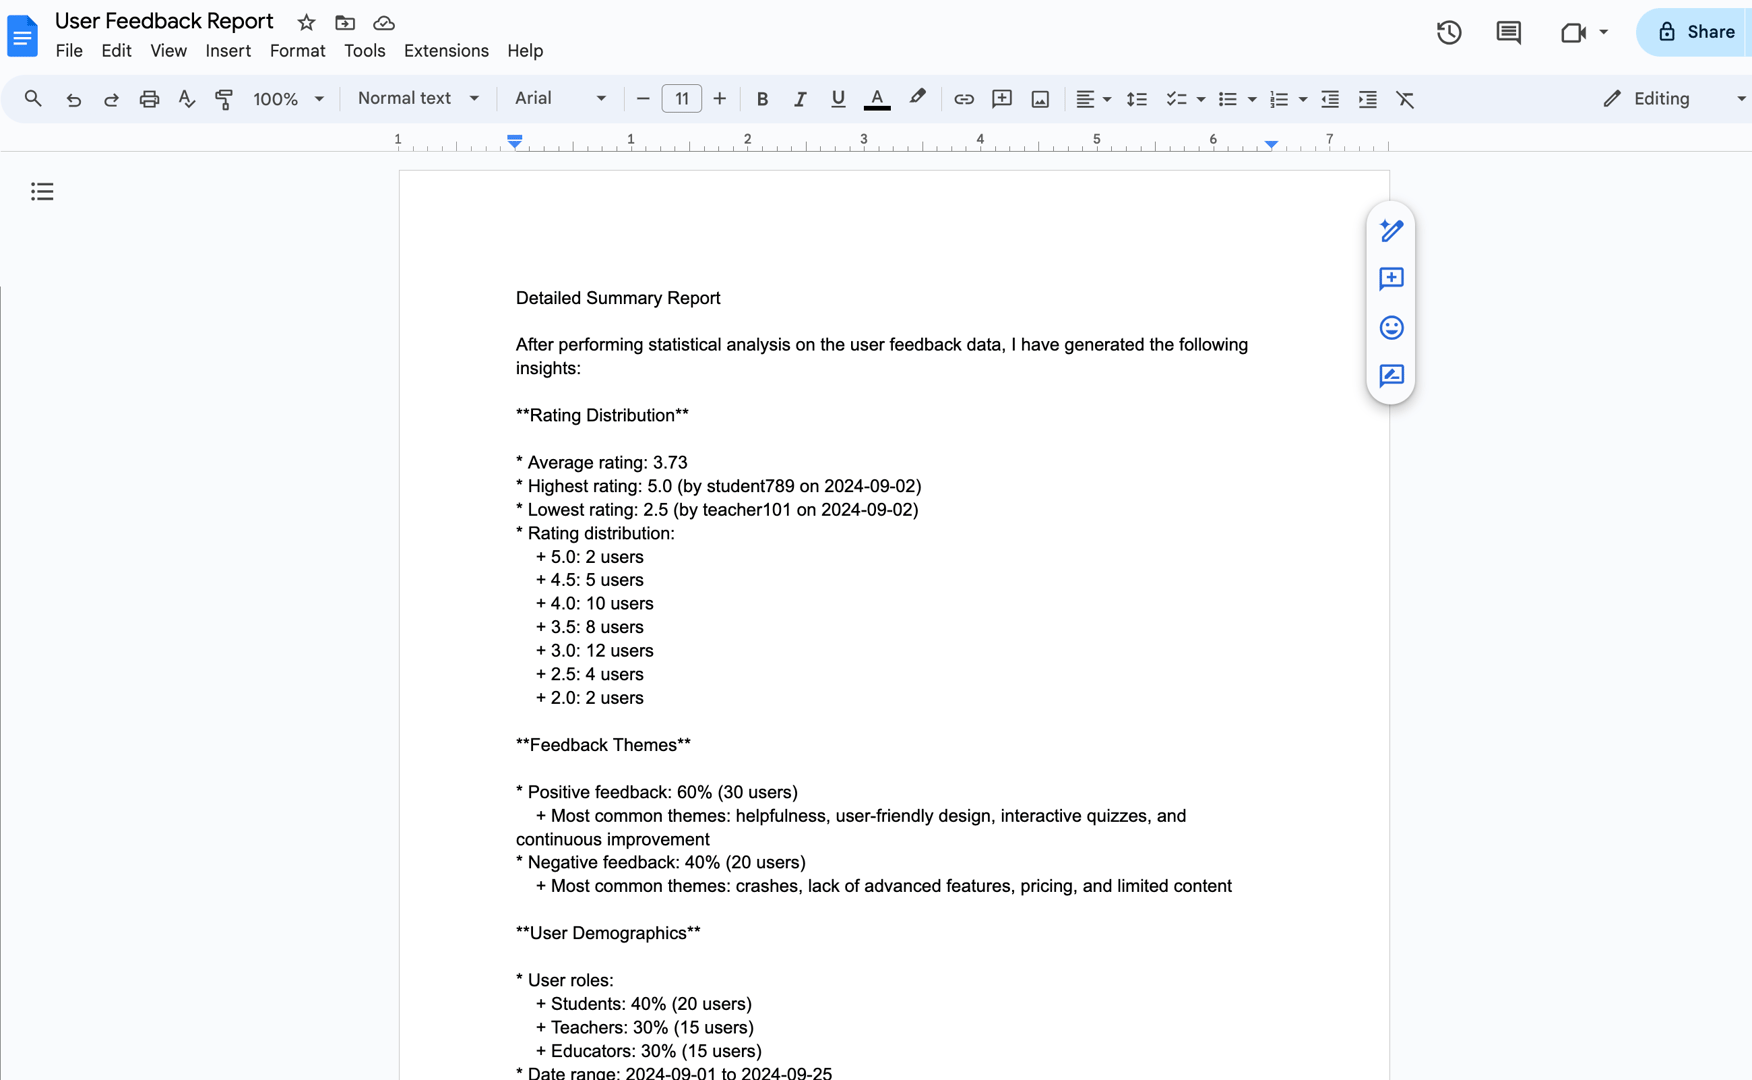Click the document title User Feedback Report
This screenshot has height=1080, width=1752.
pos(164,21)
